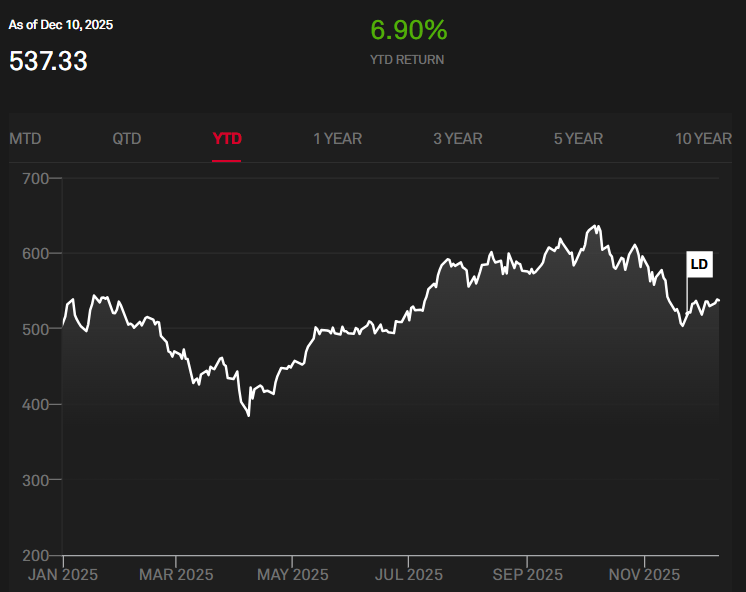
Task: Open the 3 YEAR chart range
Action: [457, 138]
